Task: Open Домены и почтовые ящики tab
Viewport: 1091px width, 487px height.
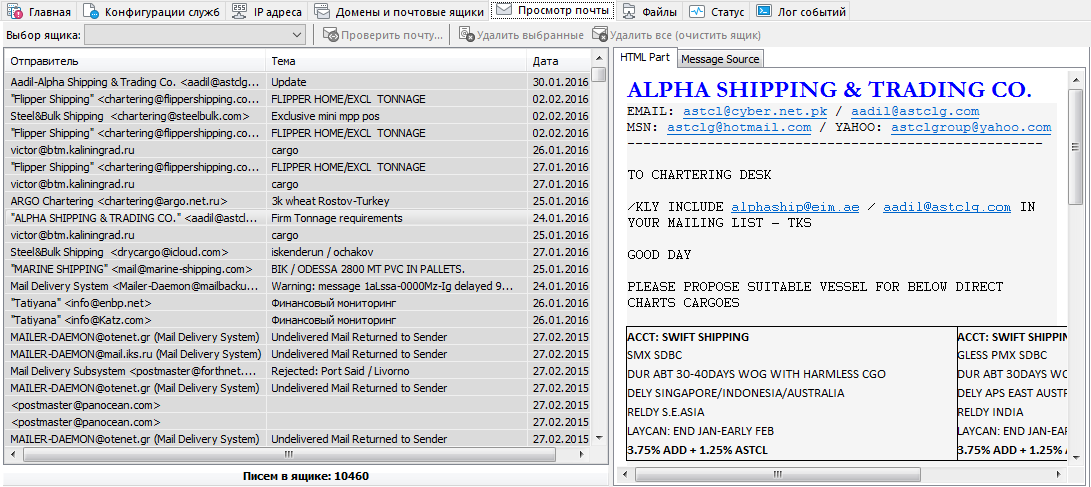Action: click(x=399, y=11)
